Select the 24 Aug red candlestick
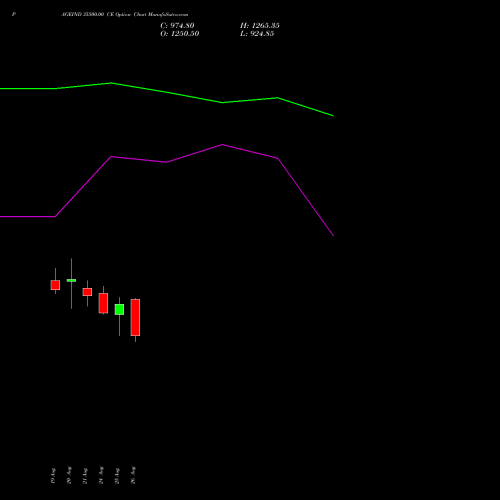This screenshot has height=500, width=500. [x=103, y=303]
